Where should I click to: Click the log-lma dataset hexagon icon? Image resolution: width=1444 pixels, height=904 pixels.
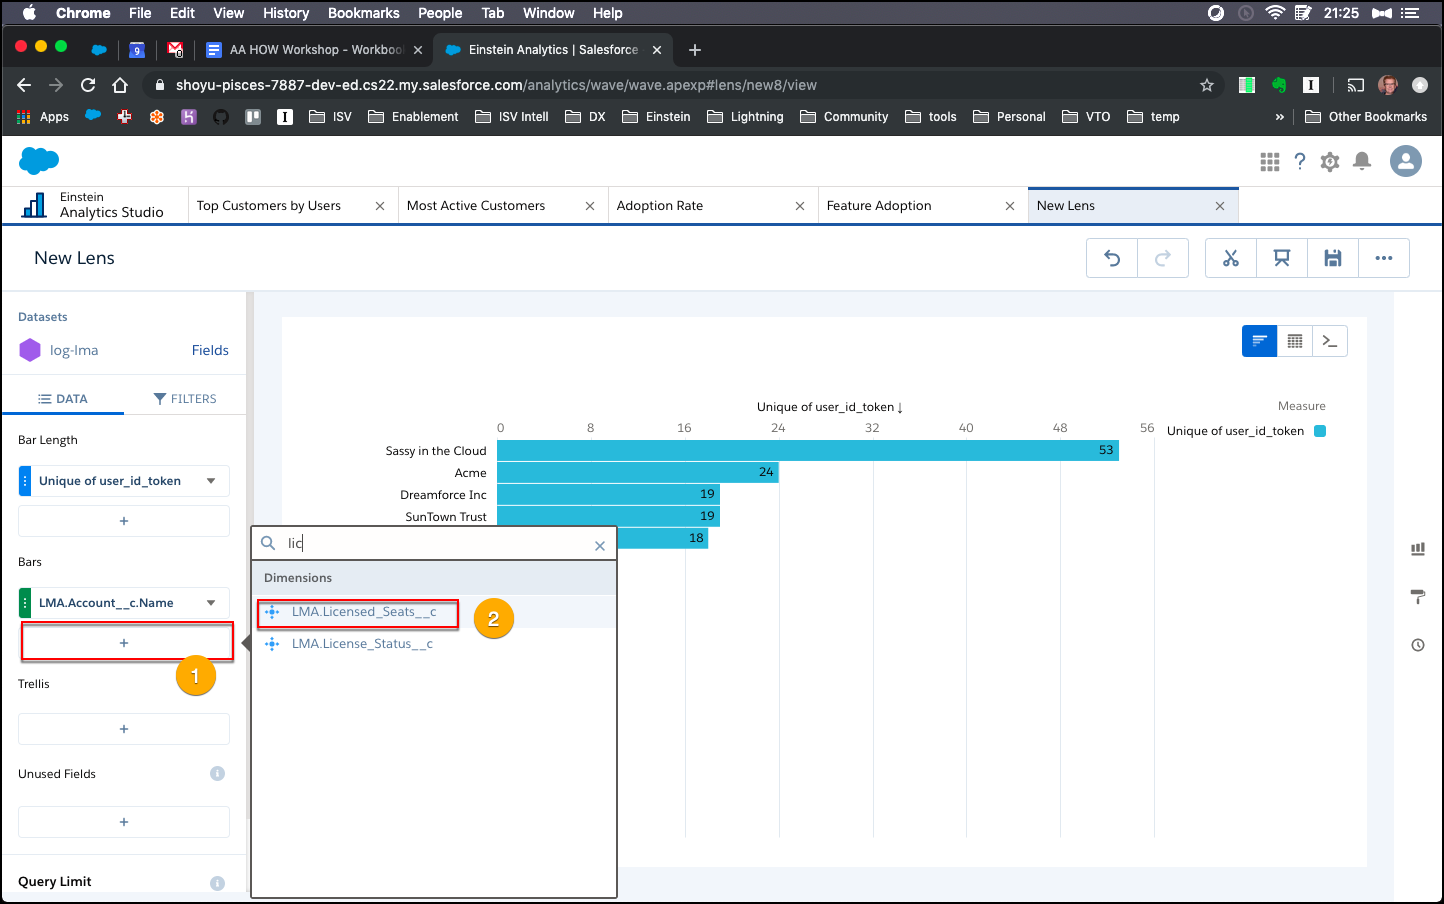pos(30,350)
